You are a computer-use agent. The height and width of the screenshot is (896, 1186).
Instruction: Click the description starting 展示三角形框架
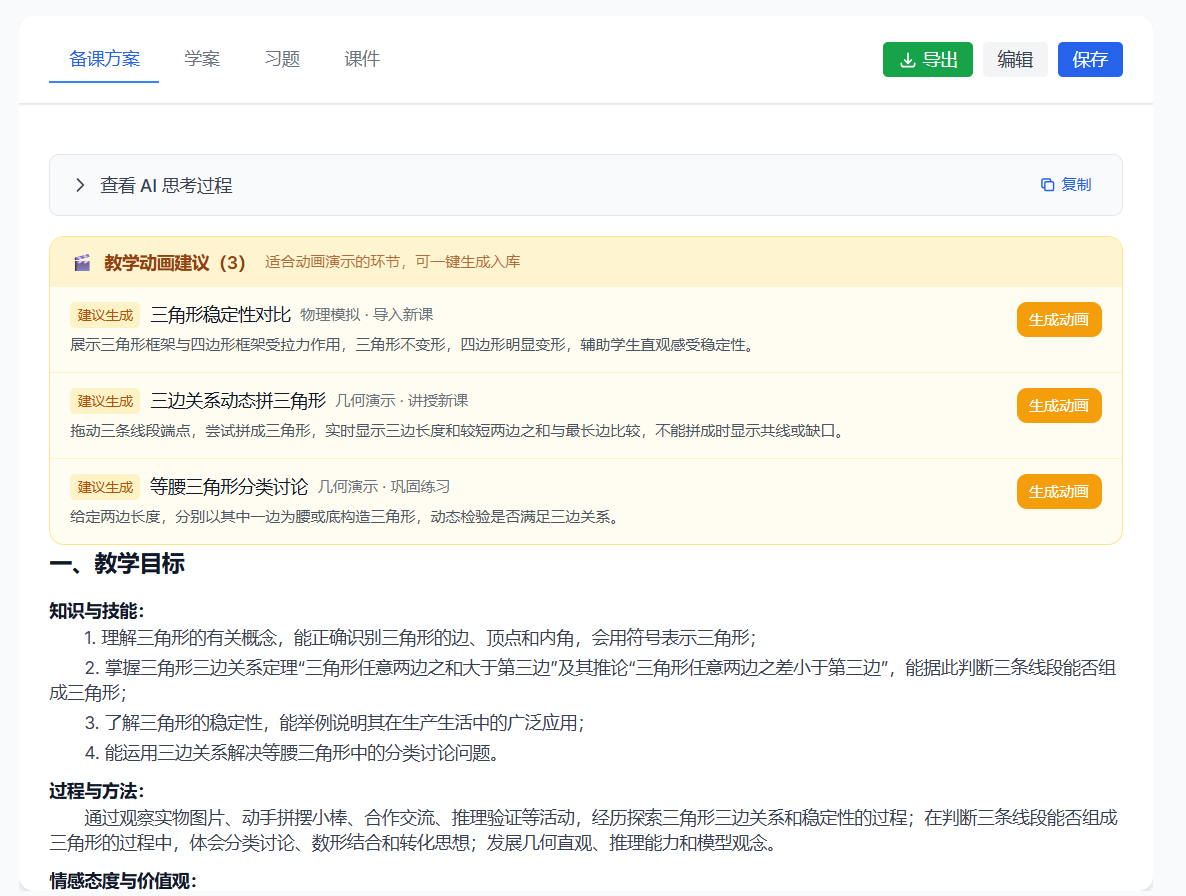coord(413,345)
